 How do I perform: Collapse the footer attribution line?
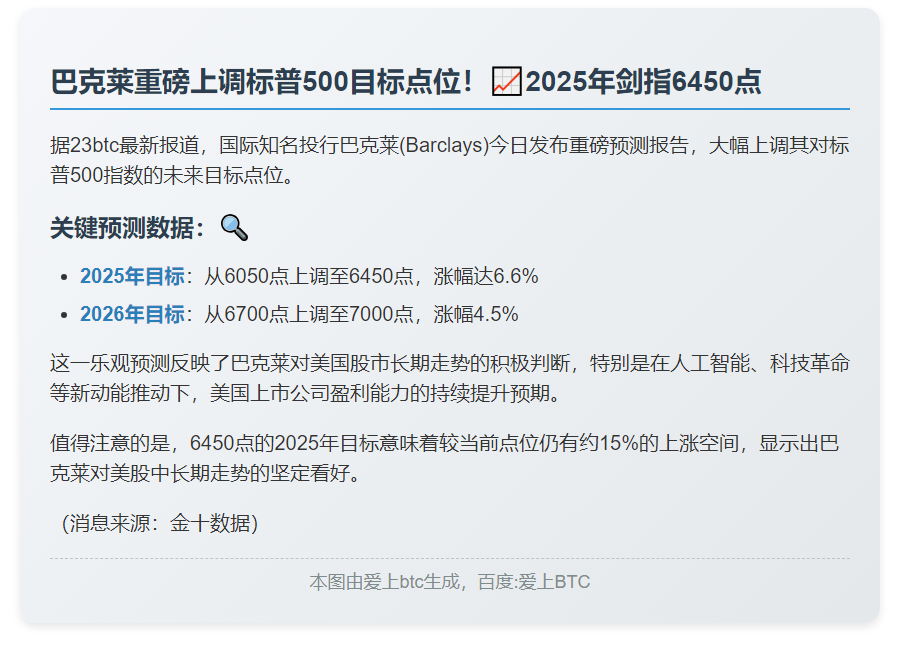[448, 582]
